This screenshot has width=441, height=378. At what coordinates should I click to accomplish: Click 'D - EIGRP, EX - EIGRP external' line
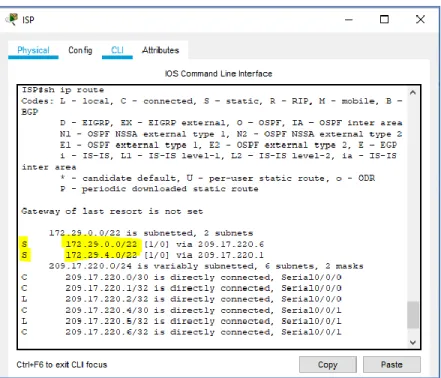231,123
